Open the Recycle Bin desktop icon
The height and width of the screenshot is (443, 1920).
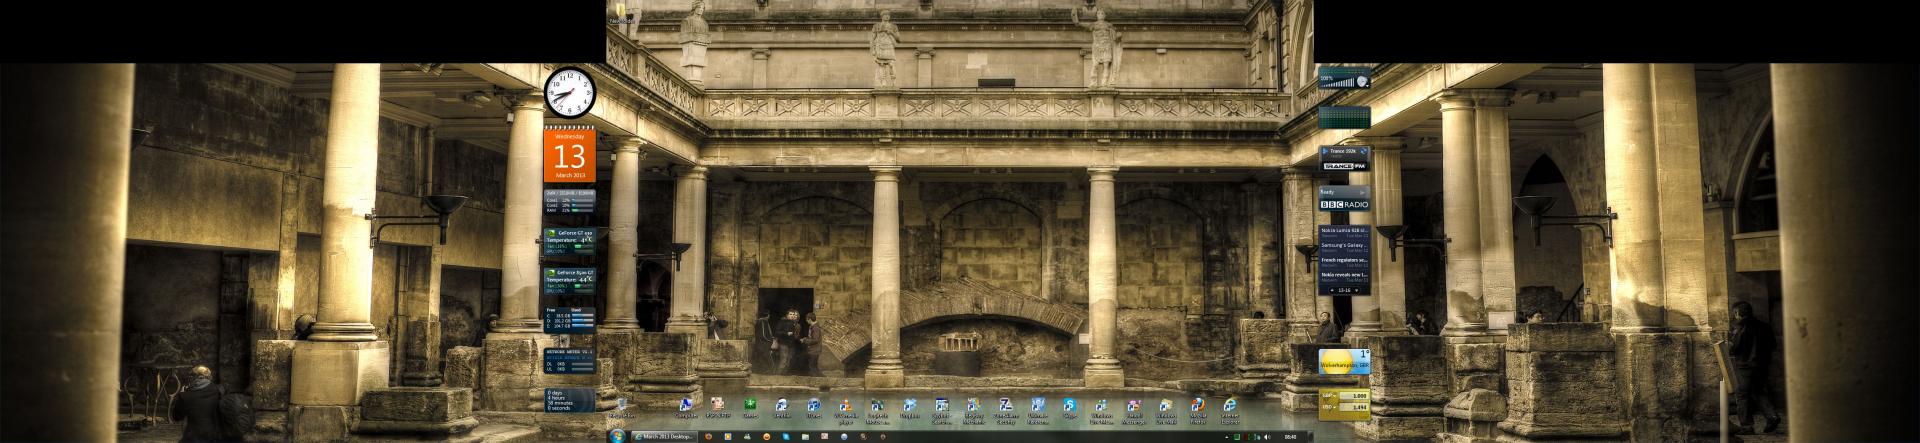click(x=620, y=405)
